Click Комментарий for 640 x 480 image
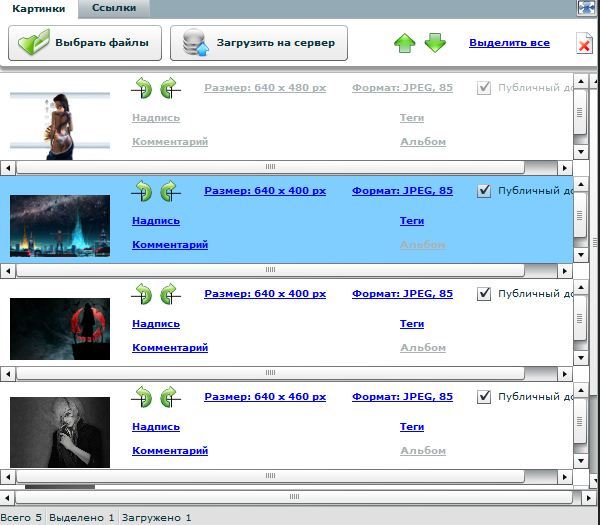 point(170,142)
